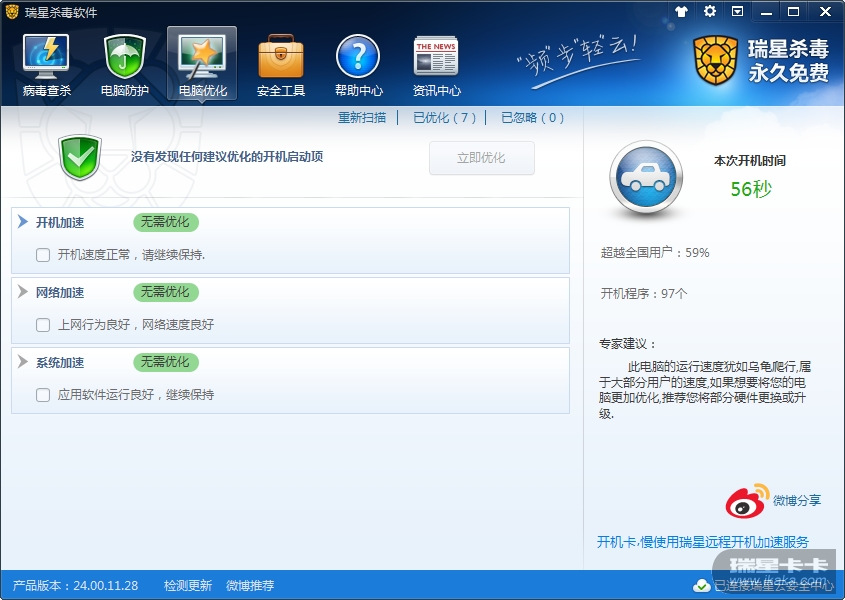Switch to the 已忽略 (0) tab
The image size is (845, 600).
pyautogui.click(x=532, y=118)
